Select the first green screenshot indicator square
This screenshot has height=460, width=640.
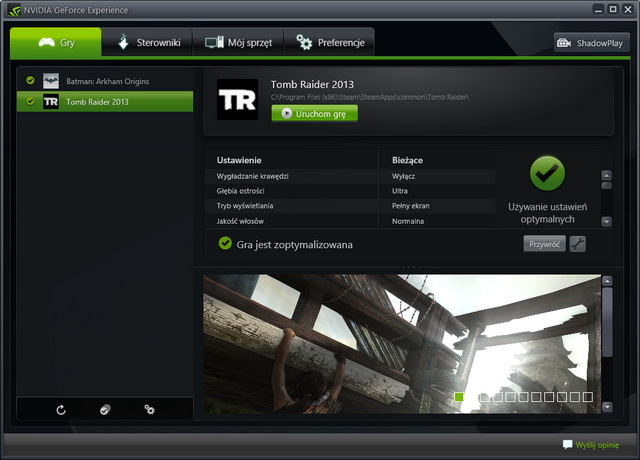pos(459,397)
